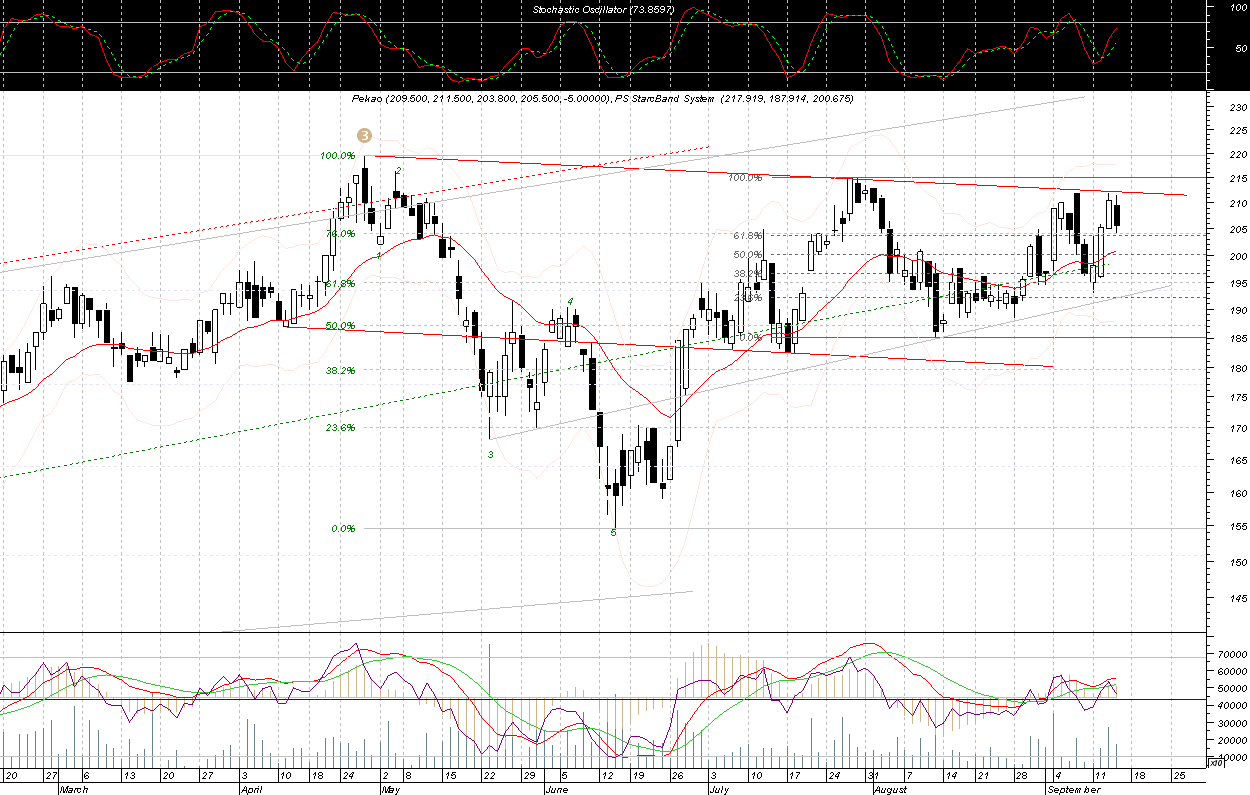Select the August month label

tap(888, 789)
